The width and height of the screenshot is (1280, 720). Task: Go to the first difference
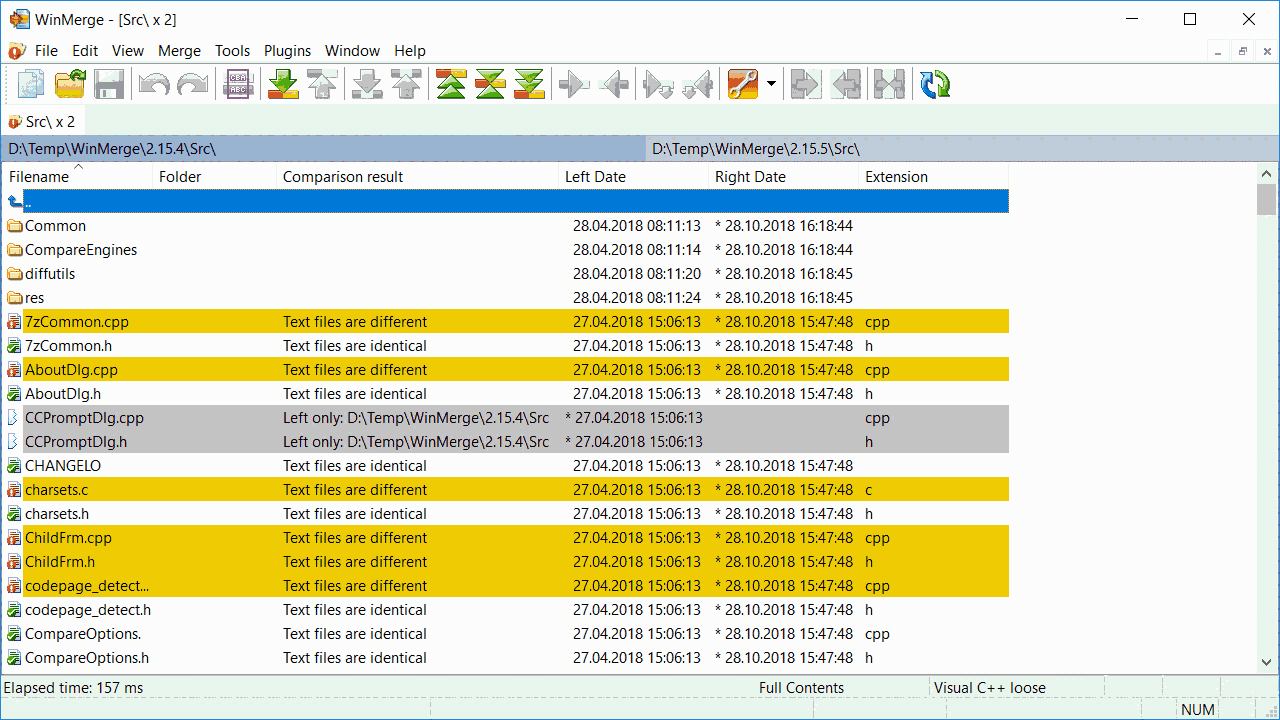[450, 84]
